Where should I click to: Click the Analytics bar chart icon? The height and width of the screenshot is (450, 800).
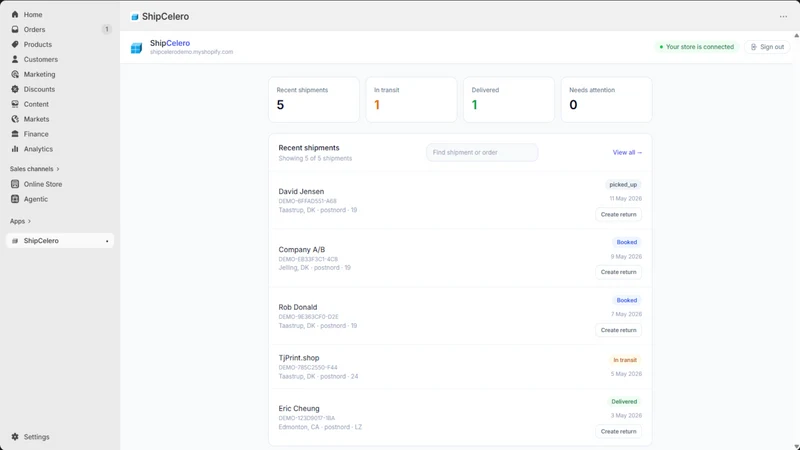15,149
